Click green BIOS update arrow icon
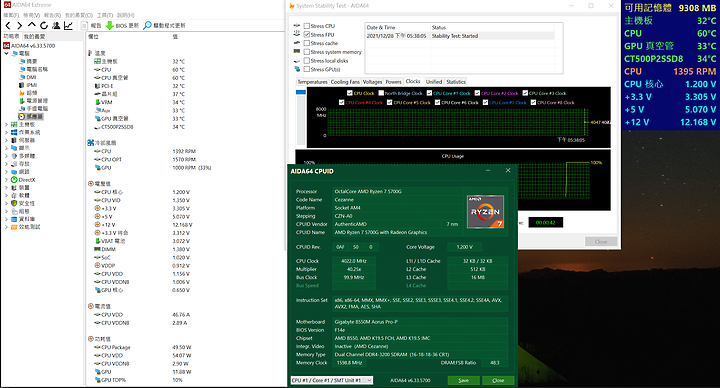 point(110,26)
